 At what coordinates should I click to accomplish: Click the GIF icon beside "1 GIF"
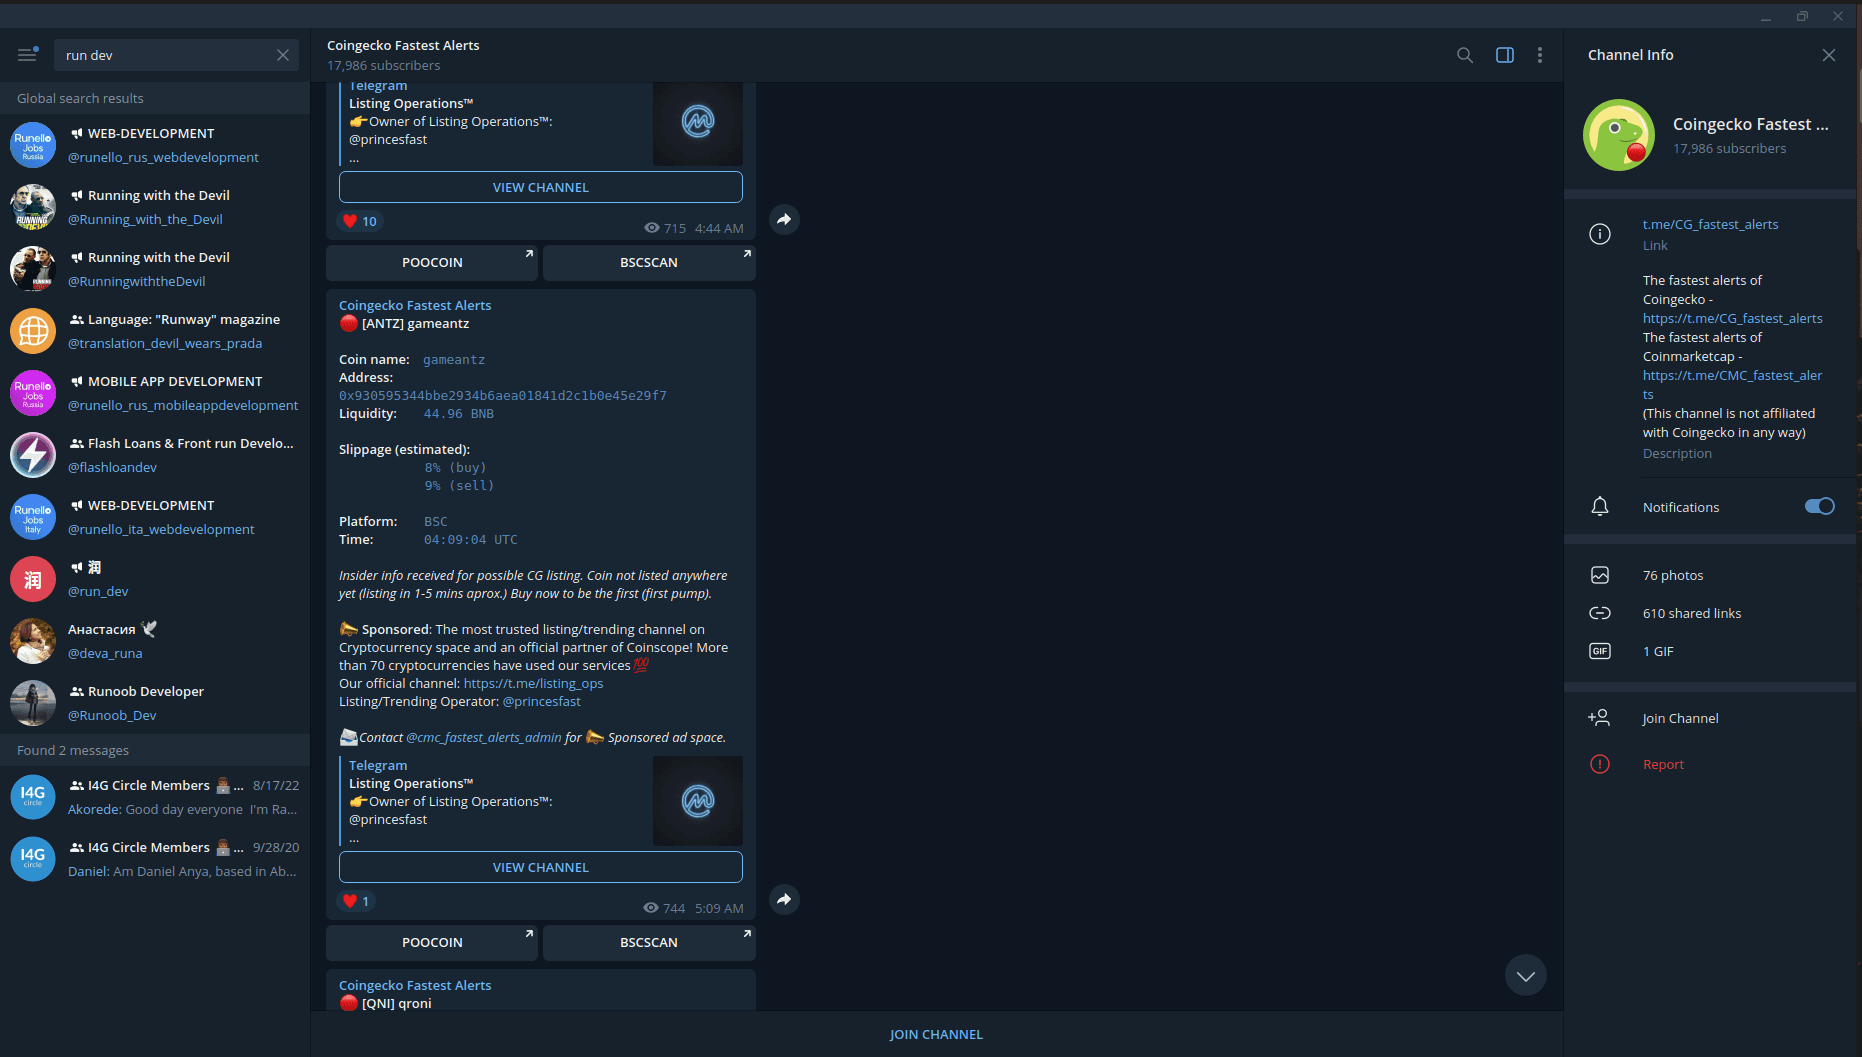1600,650
